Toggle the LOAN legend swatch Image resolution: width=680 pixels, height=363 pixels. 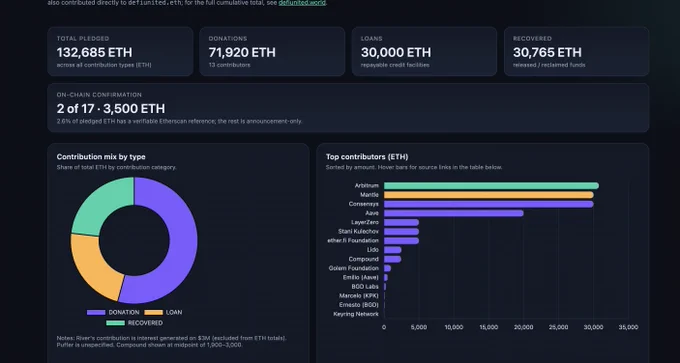pyautogui.click(x=154, y=312)
